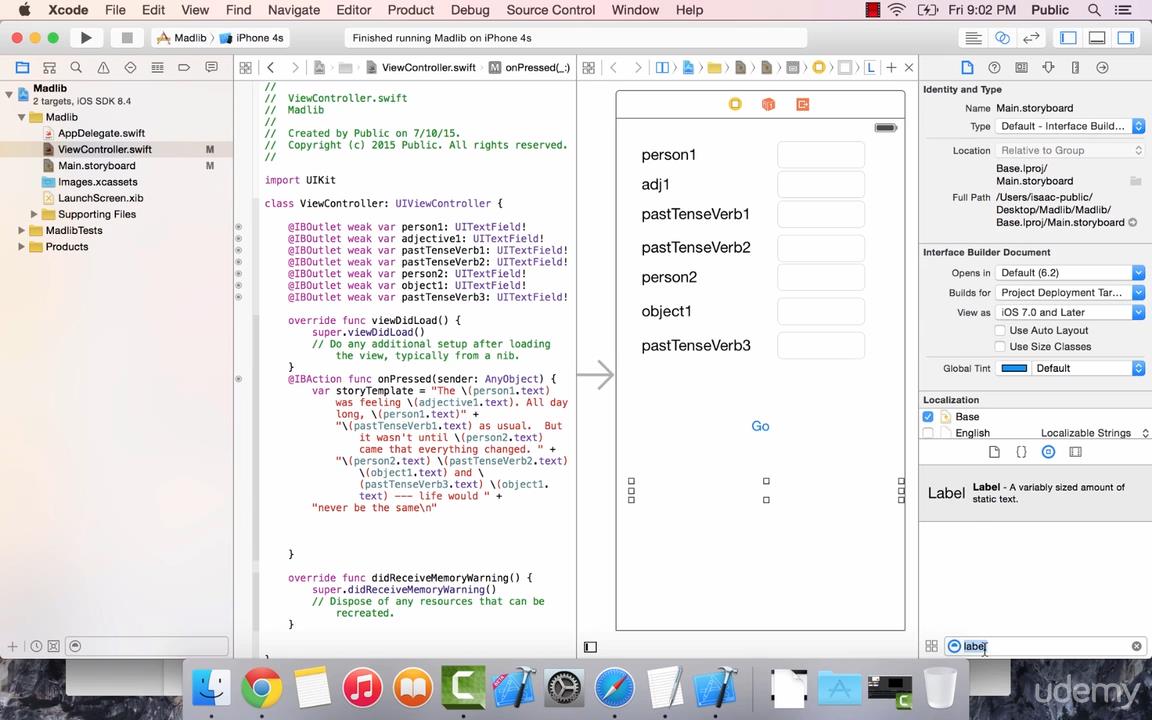Open the Find navigator

pyautogui.click(x=75, y=67)
